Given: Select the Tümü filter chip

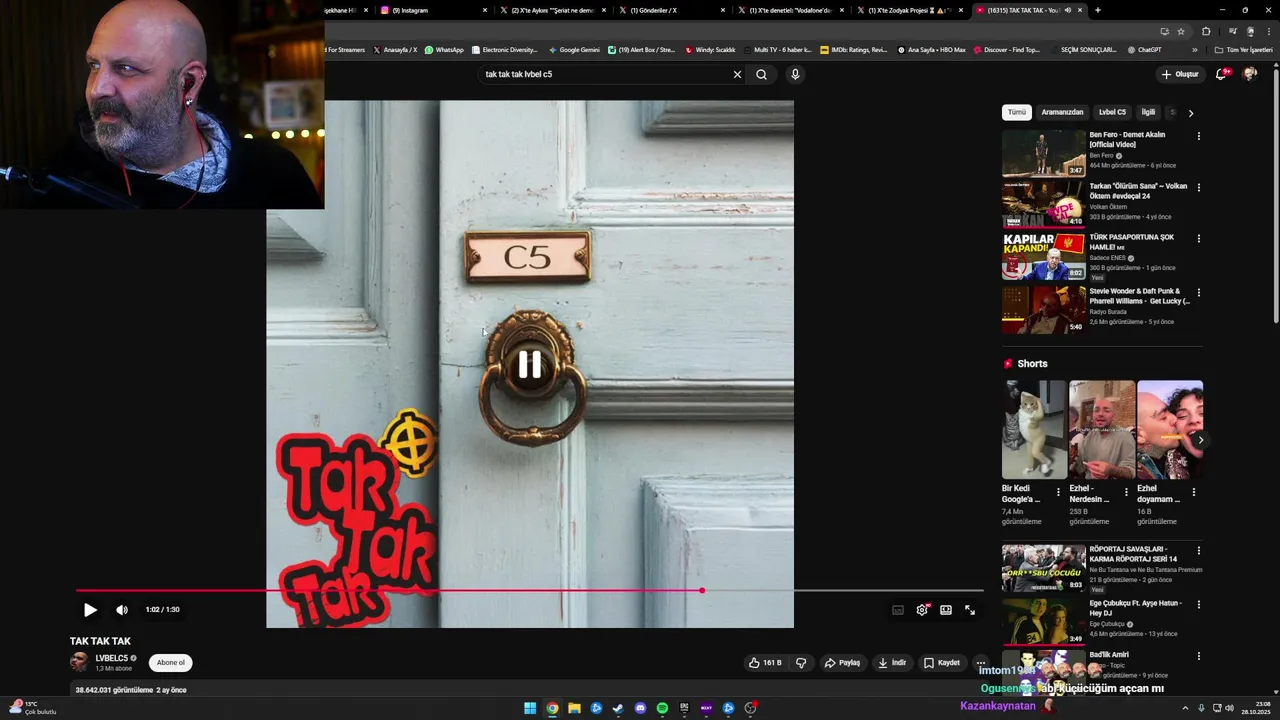Looking at the screenshot, I should (1016, 112).
